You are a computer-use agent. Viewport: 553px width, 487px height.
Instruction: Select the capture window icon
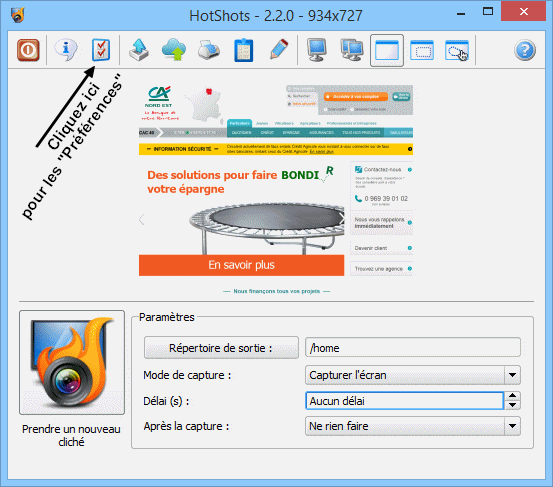387,50
